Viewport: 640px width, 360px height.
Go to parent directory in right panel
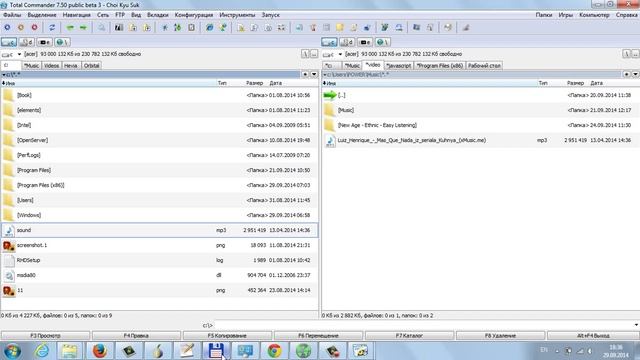636,54
